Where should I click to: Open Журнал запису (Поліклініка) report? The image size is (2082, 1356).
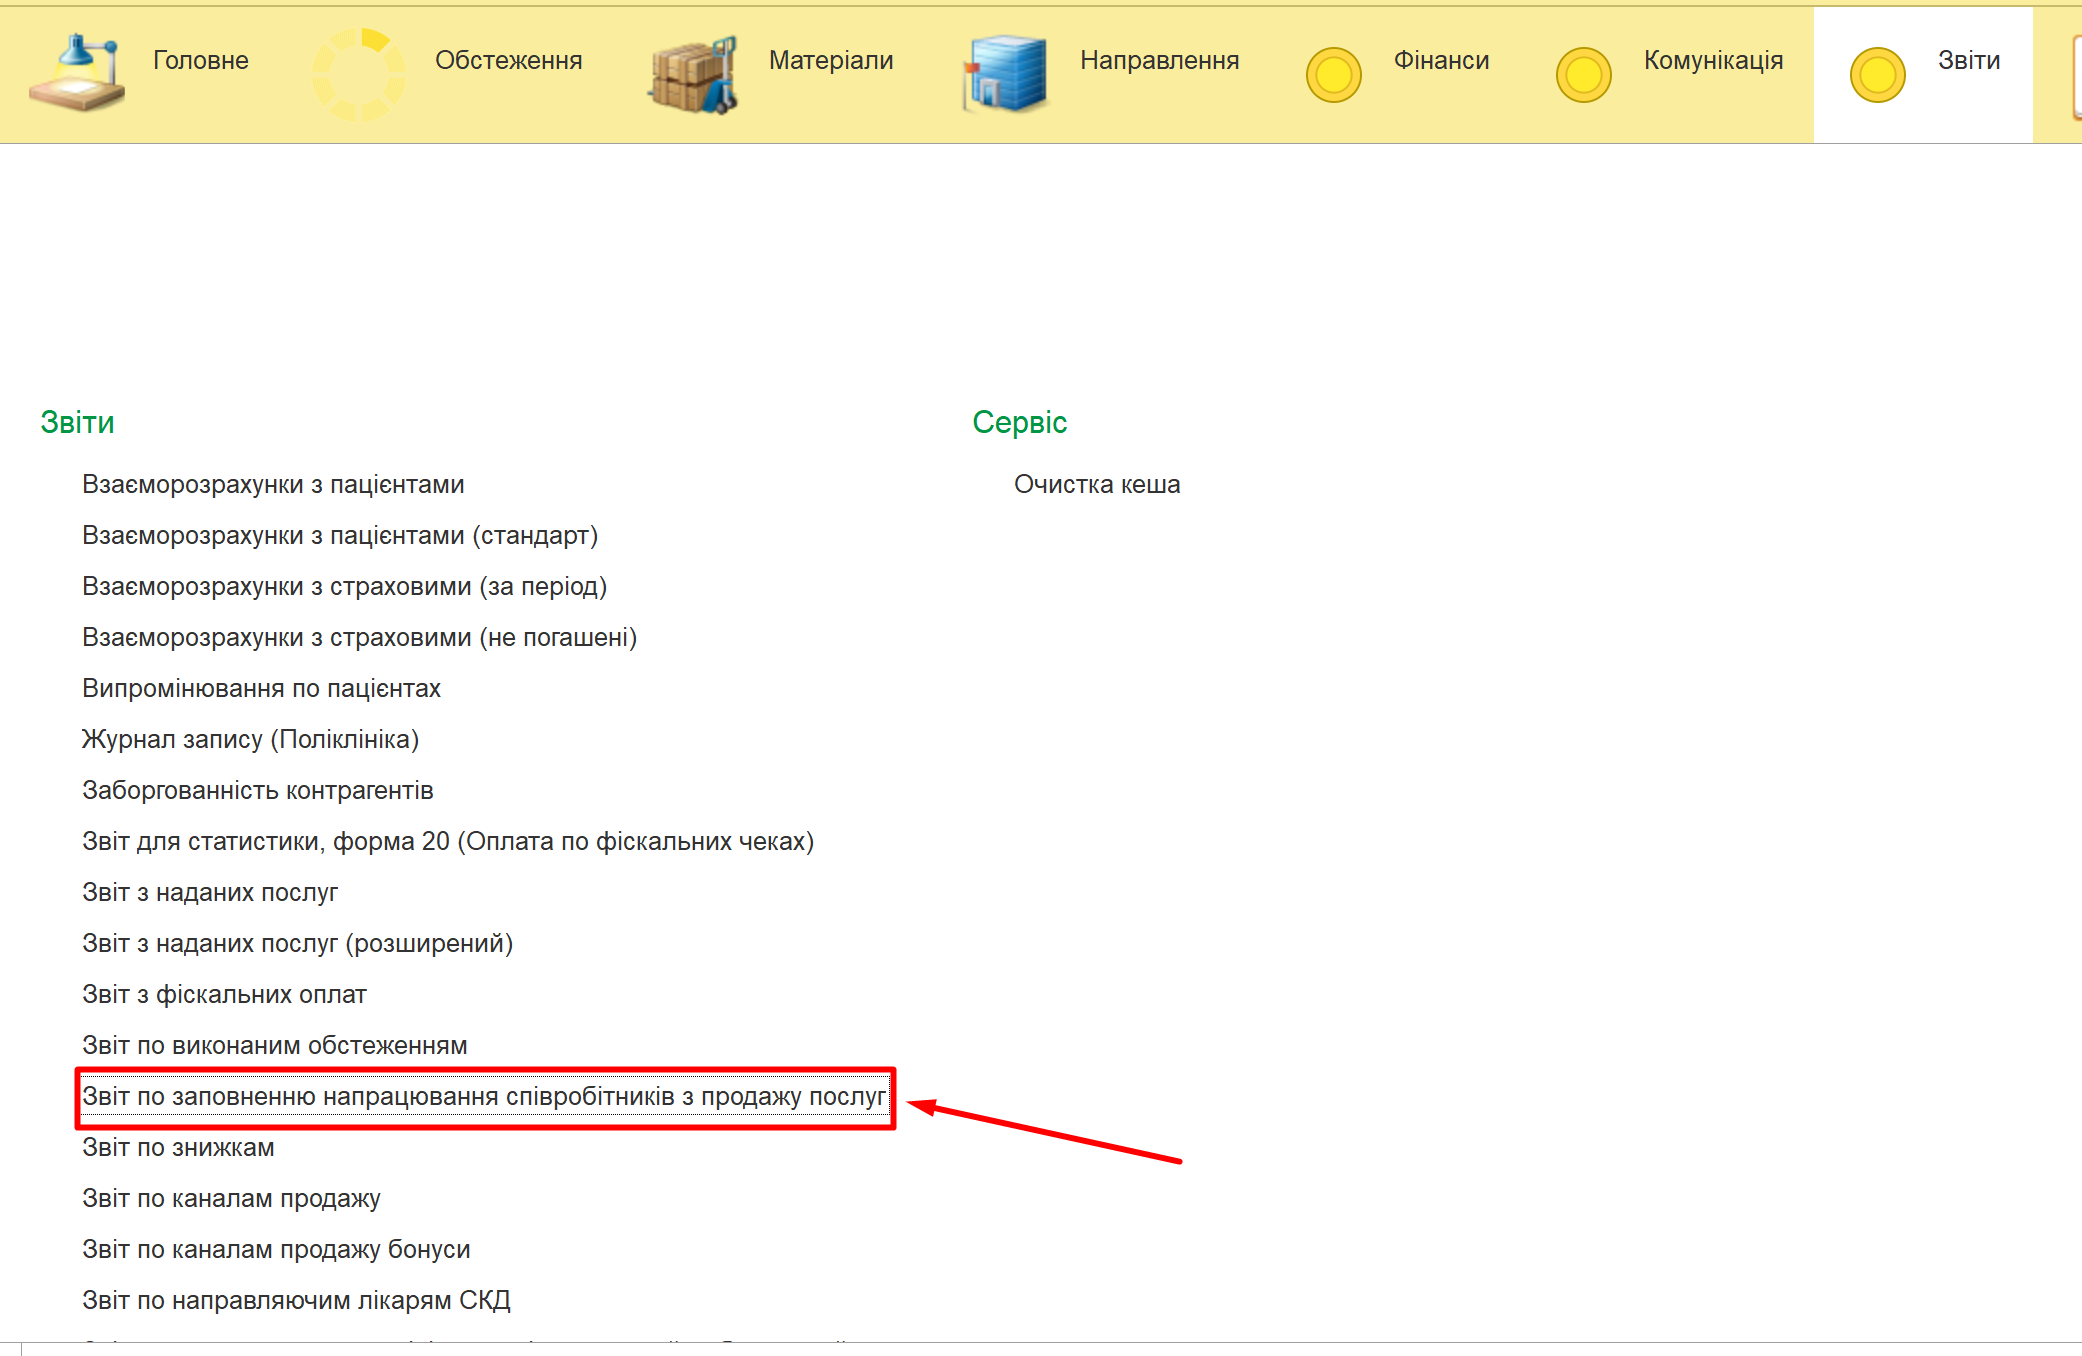(250, 739)
